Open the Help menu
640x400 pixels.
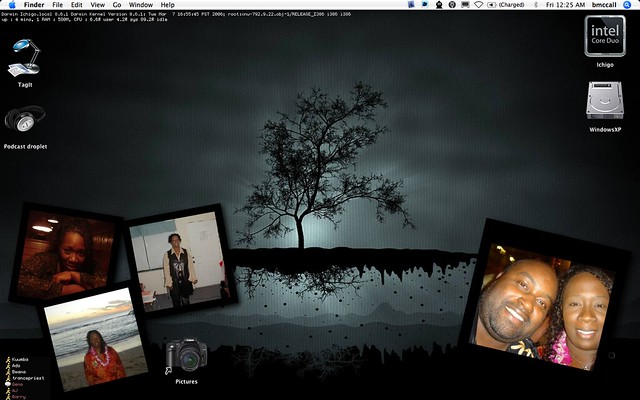pos(167,5)
